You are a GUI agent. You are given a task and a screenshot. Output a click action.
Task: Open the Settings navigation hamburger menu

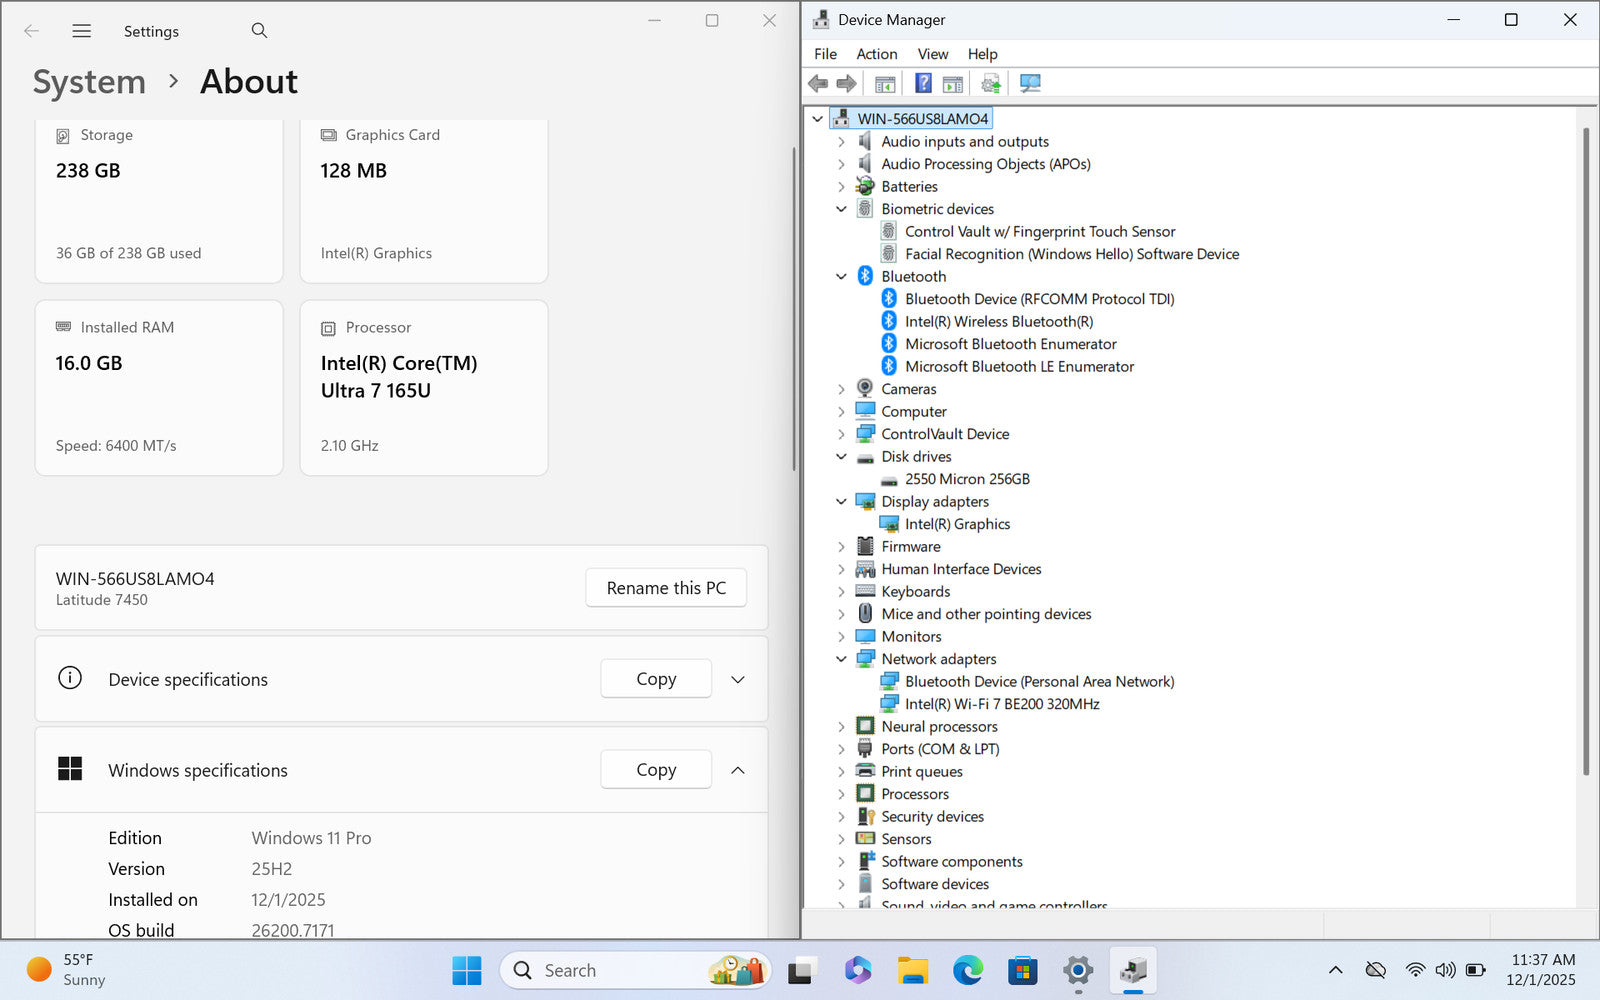82,31
